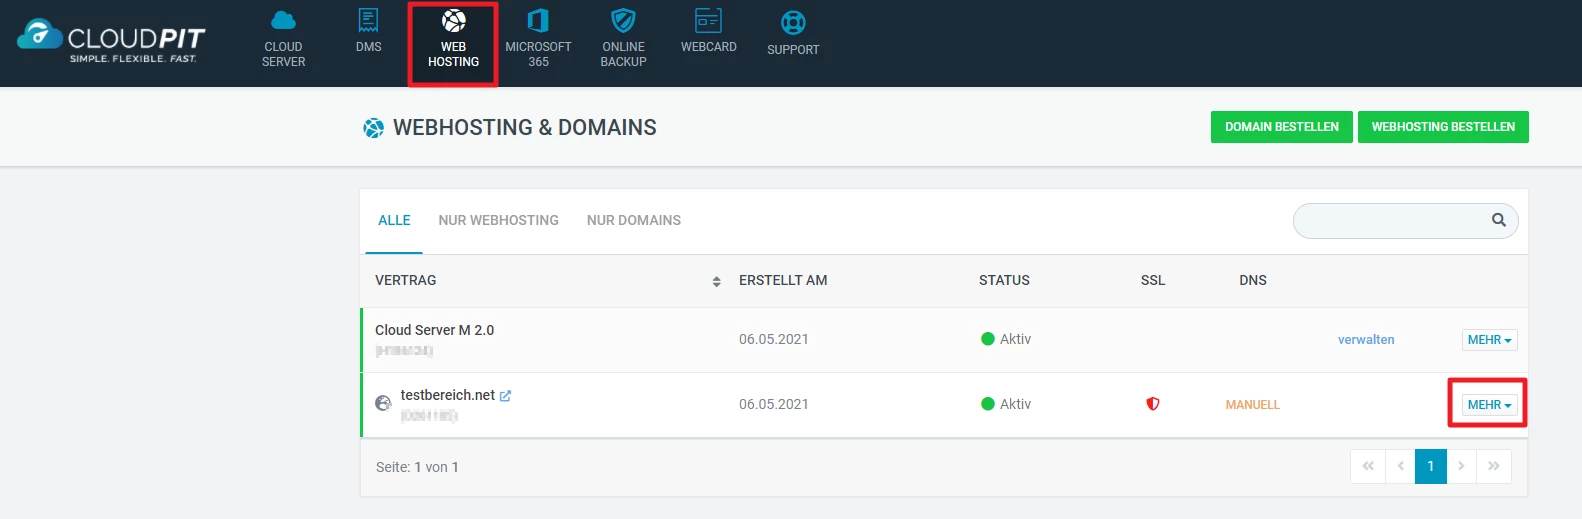The height and width of the screenshot is (519, 1582).
Task: Click into the search input field
Action: pos(1390,221)
